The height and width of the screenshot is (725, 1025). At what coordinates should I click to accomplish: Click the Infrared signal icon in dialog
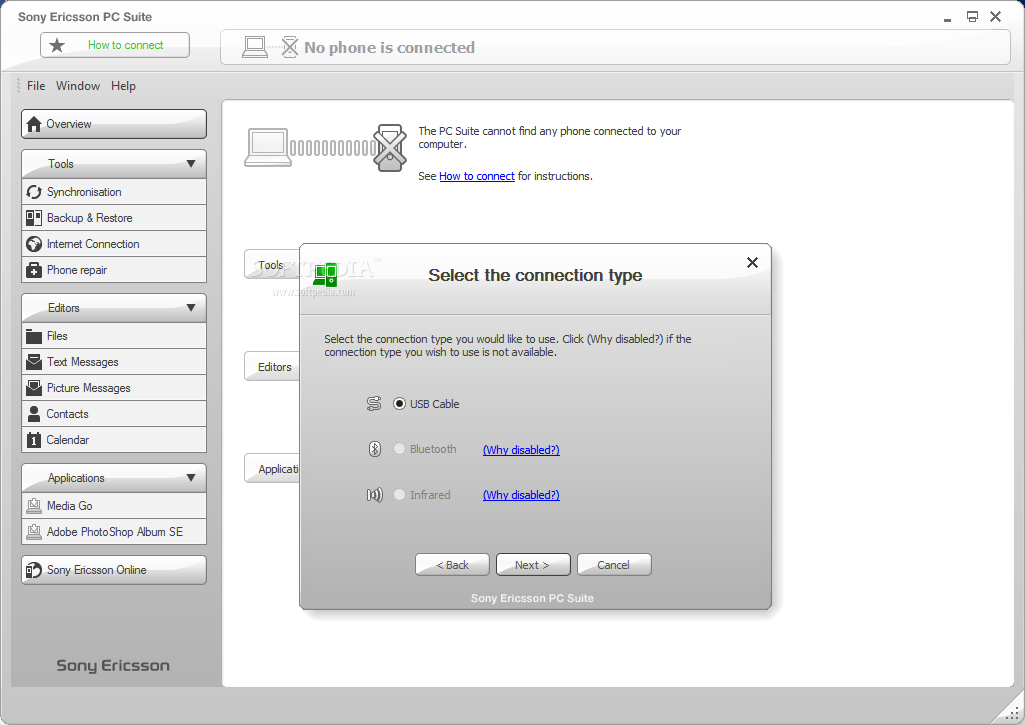(375, 495)
